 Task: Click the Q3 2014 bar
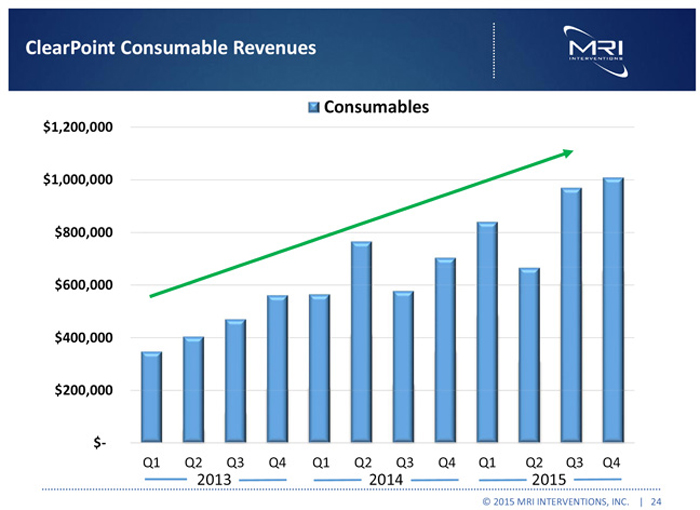[402, 366]
